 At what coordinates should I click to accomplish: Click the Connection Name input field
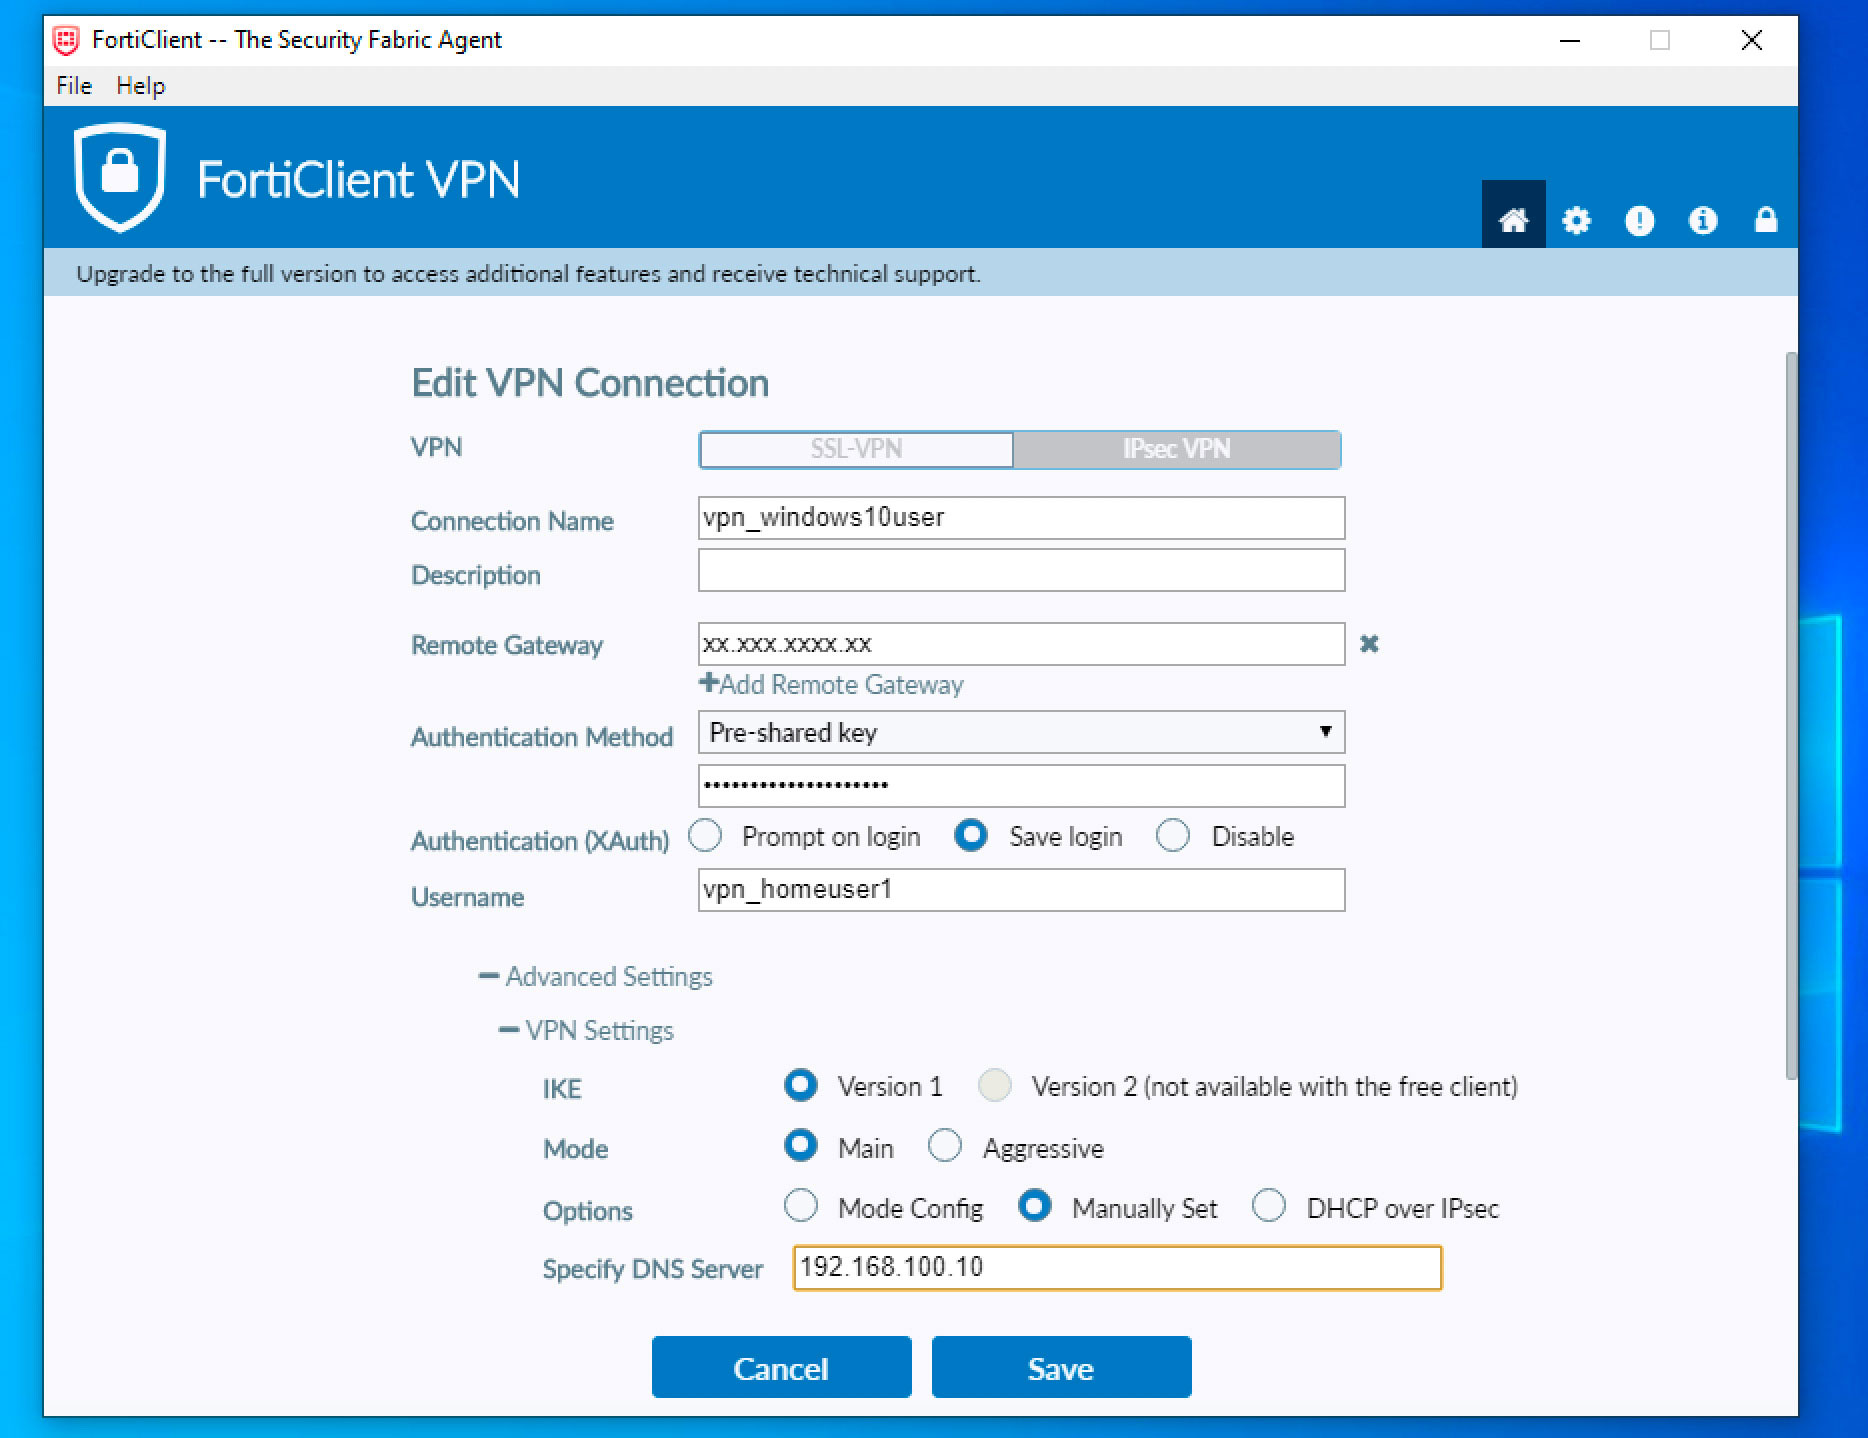1021,518
